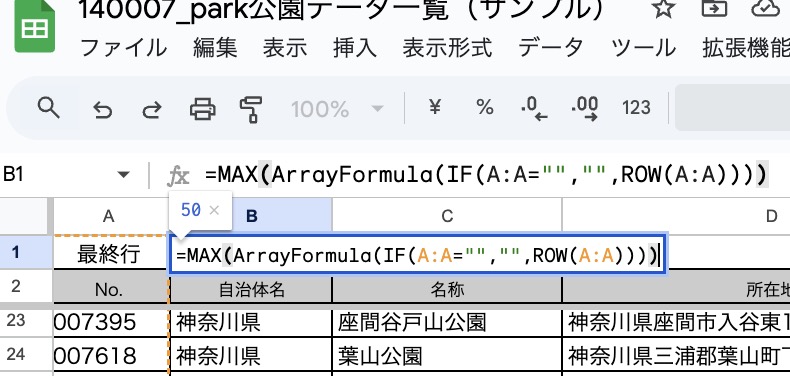
Task: Click cell 007618
Action: tap(110, 356)
